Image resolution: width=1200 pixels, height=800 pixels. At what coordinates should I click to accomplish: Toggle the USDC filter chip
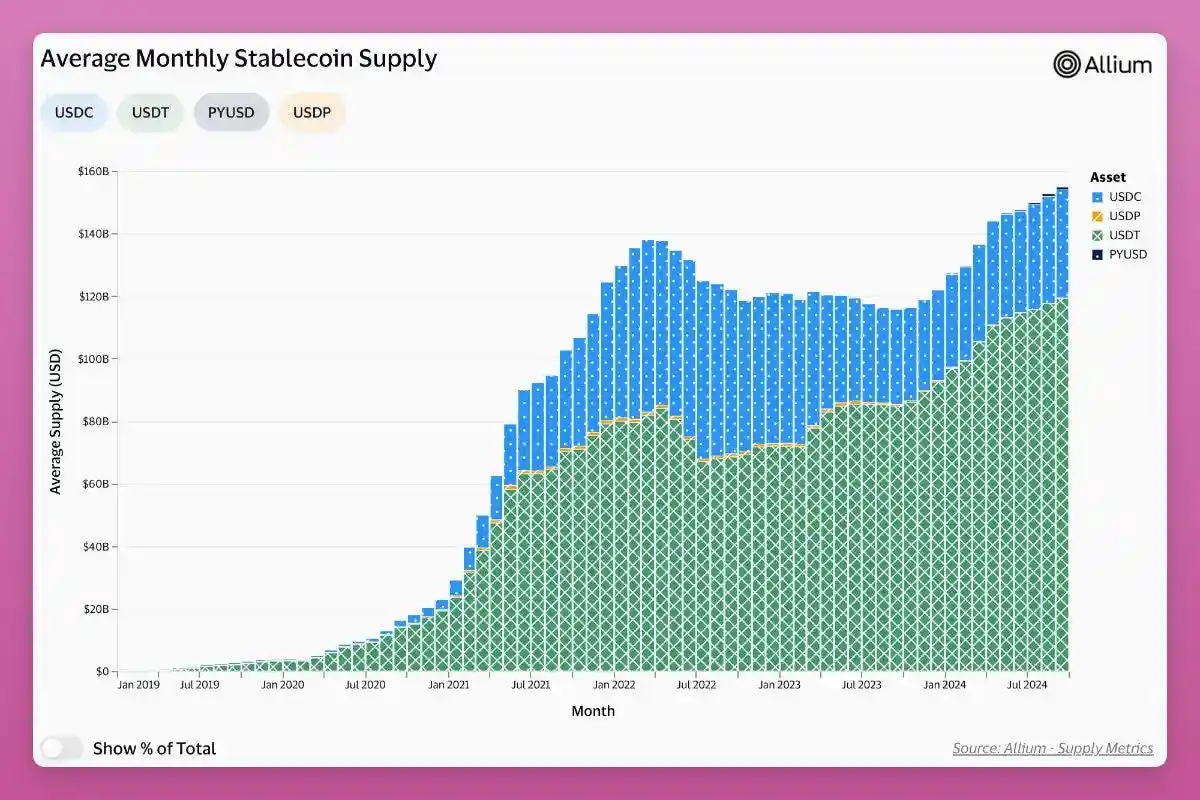[74, 112]
